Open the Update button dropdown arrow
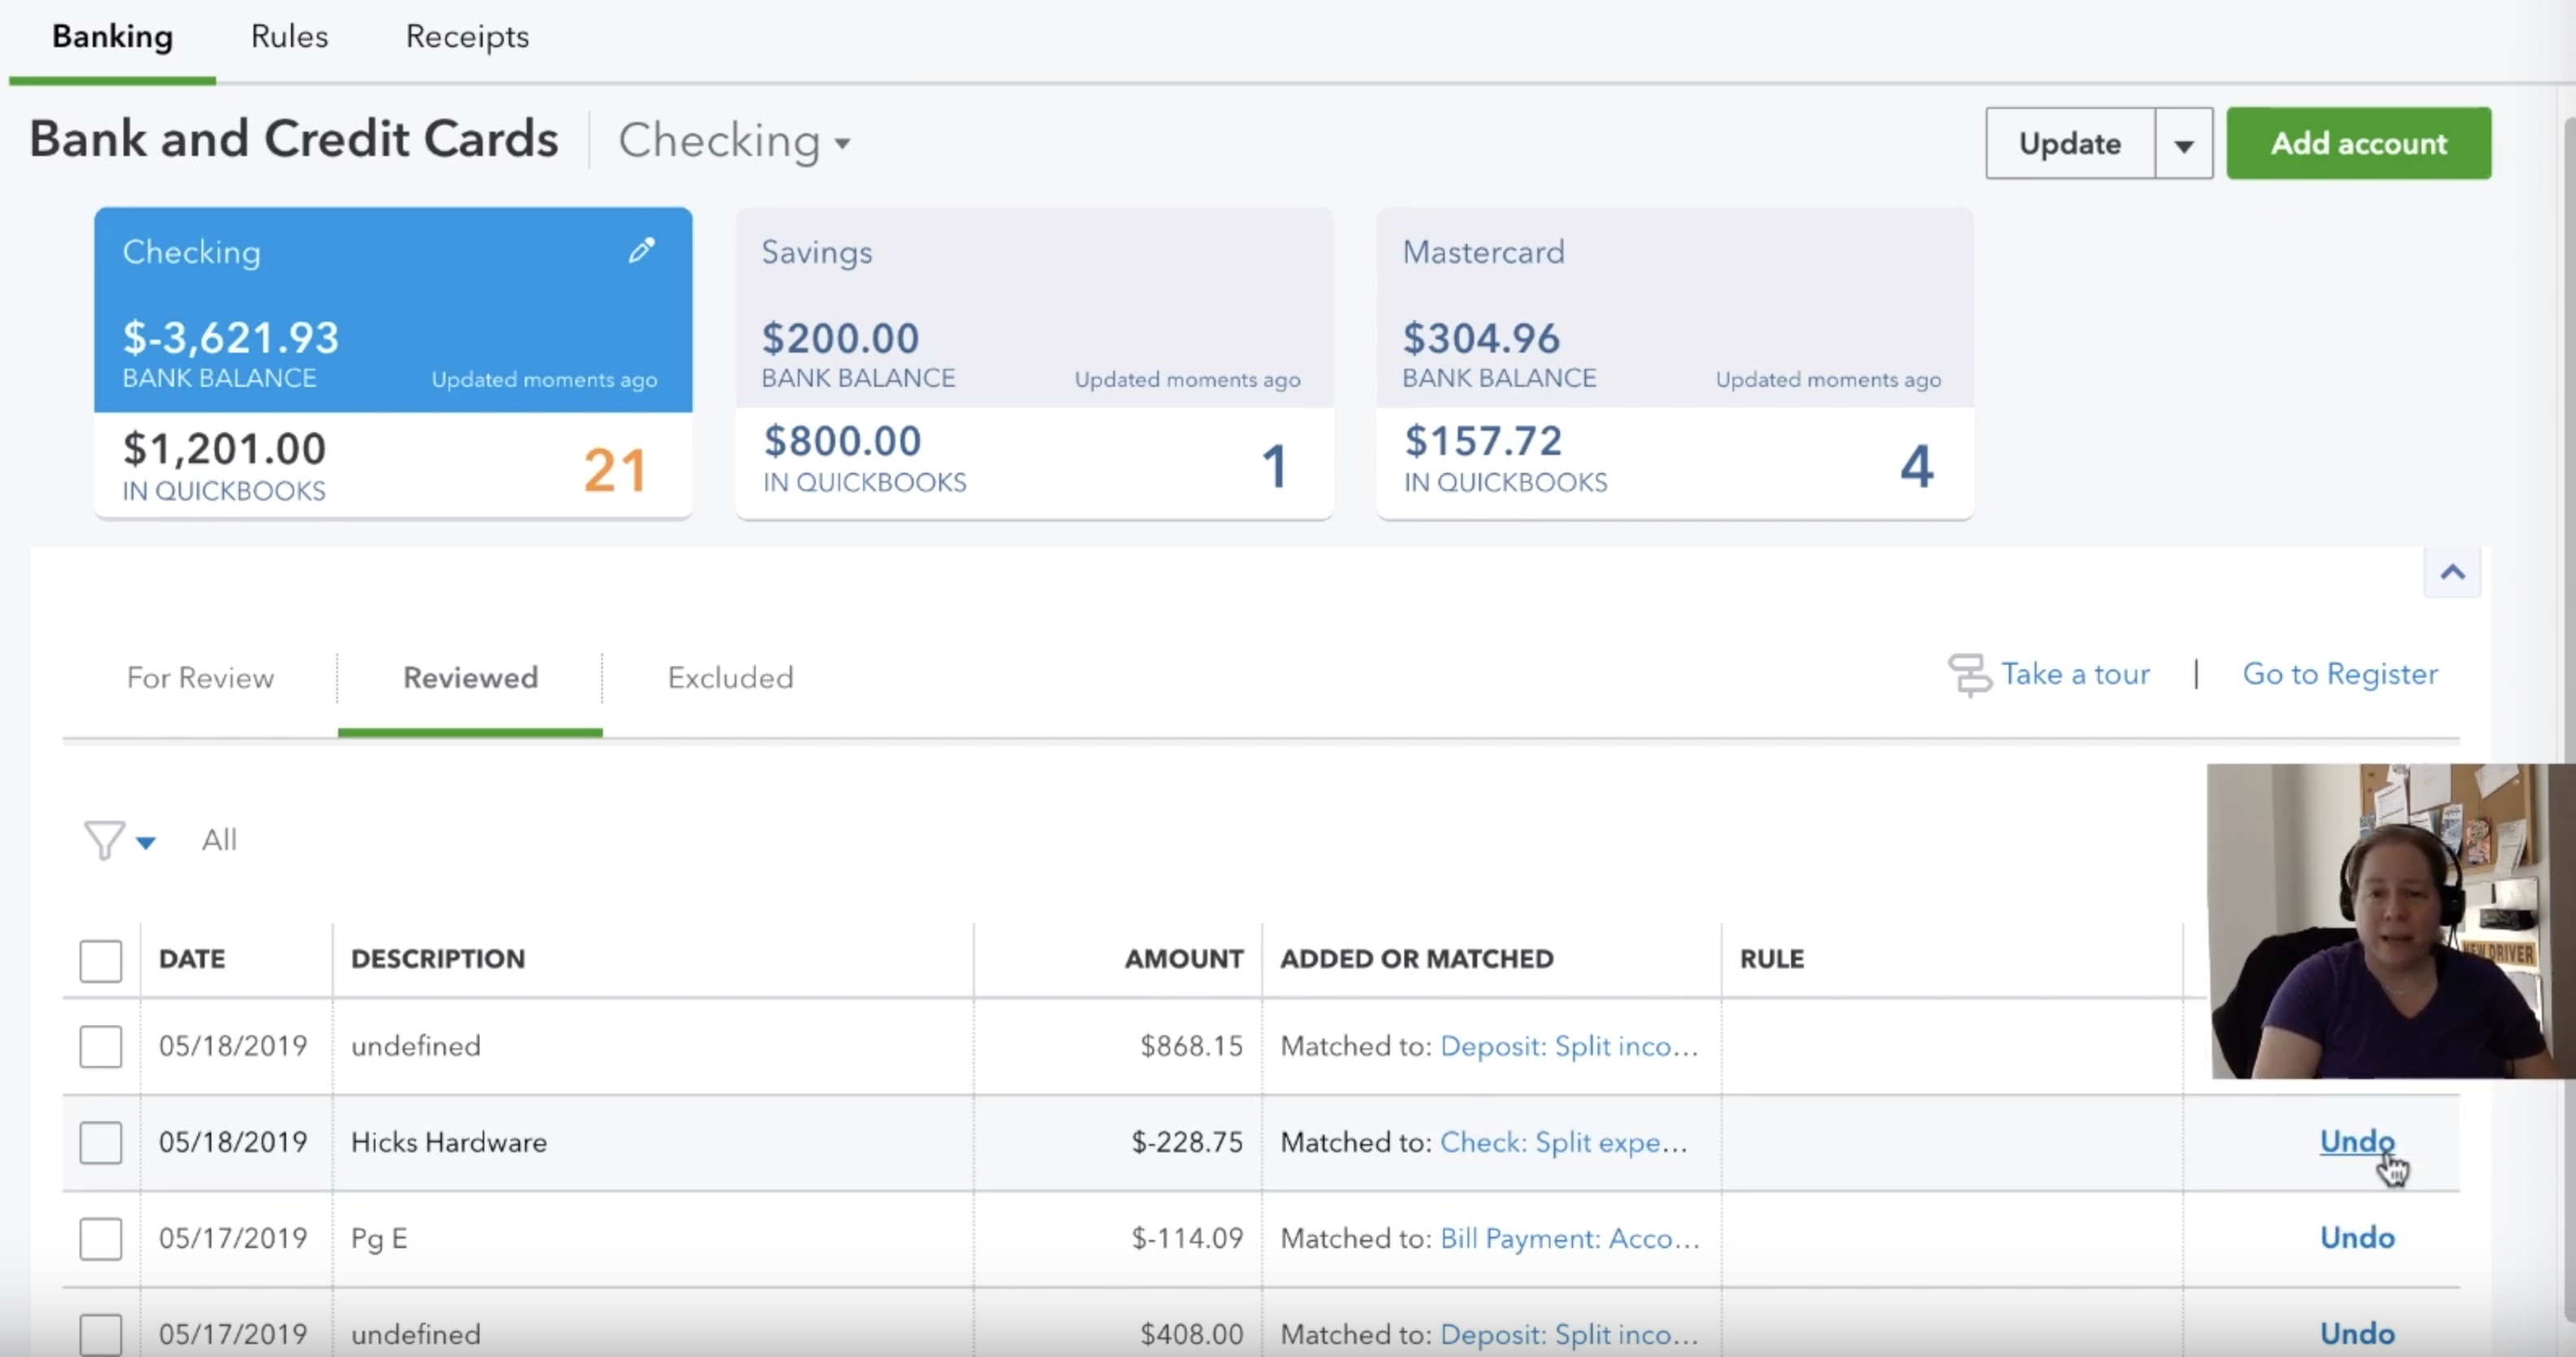Viewport: 2576px width, 1357px height. 2184,144
